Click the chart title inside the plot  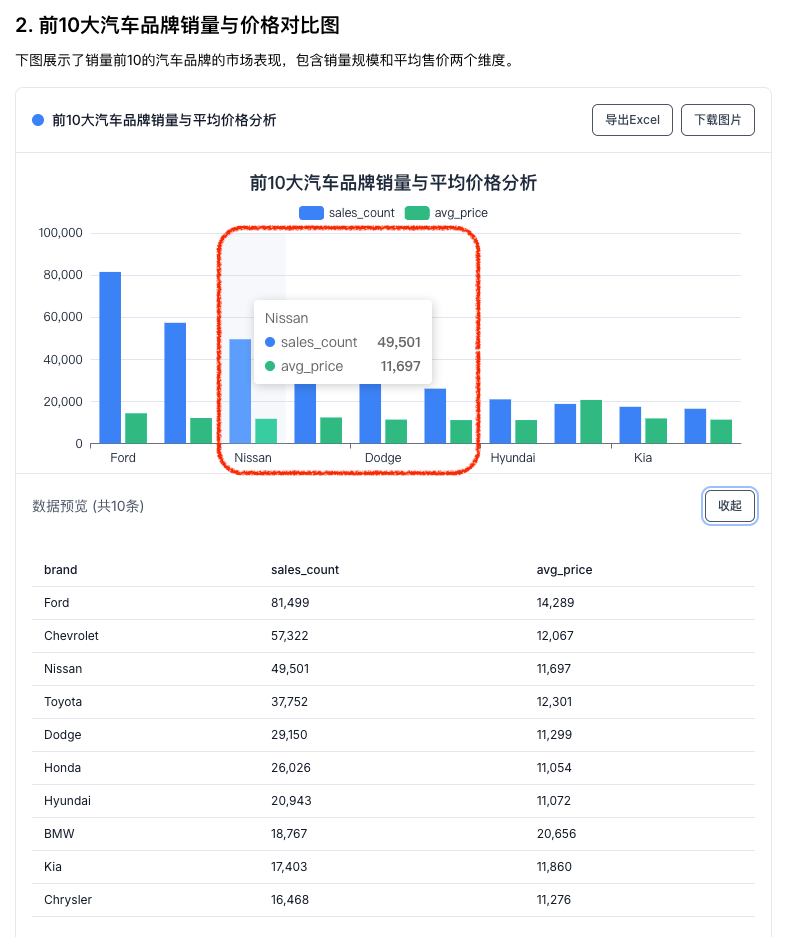393,182
